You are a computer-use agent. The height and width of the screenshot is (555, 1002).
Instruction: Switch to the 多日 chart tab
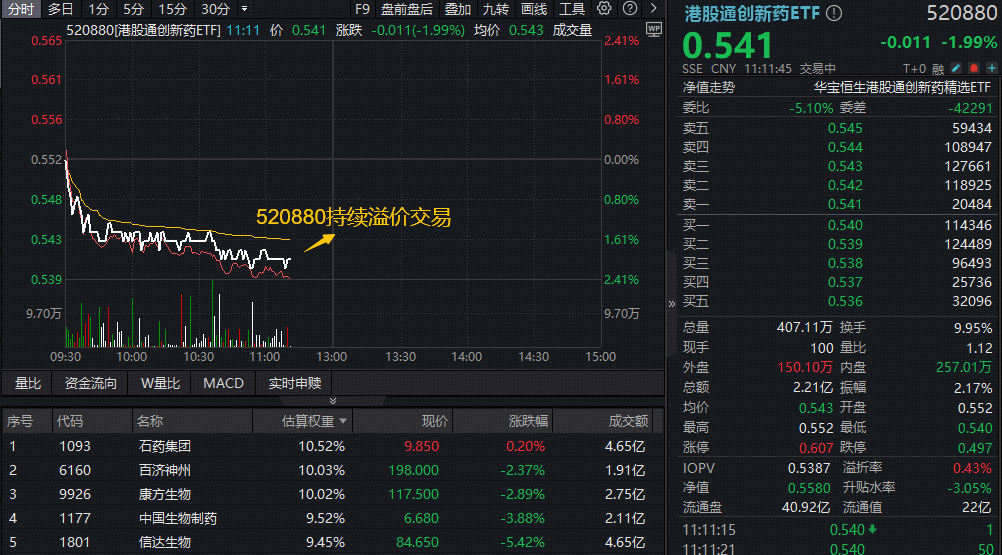[61, 9]
